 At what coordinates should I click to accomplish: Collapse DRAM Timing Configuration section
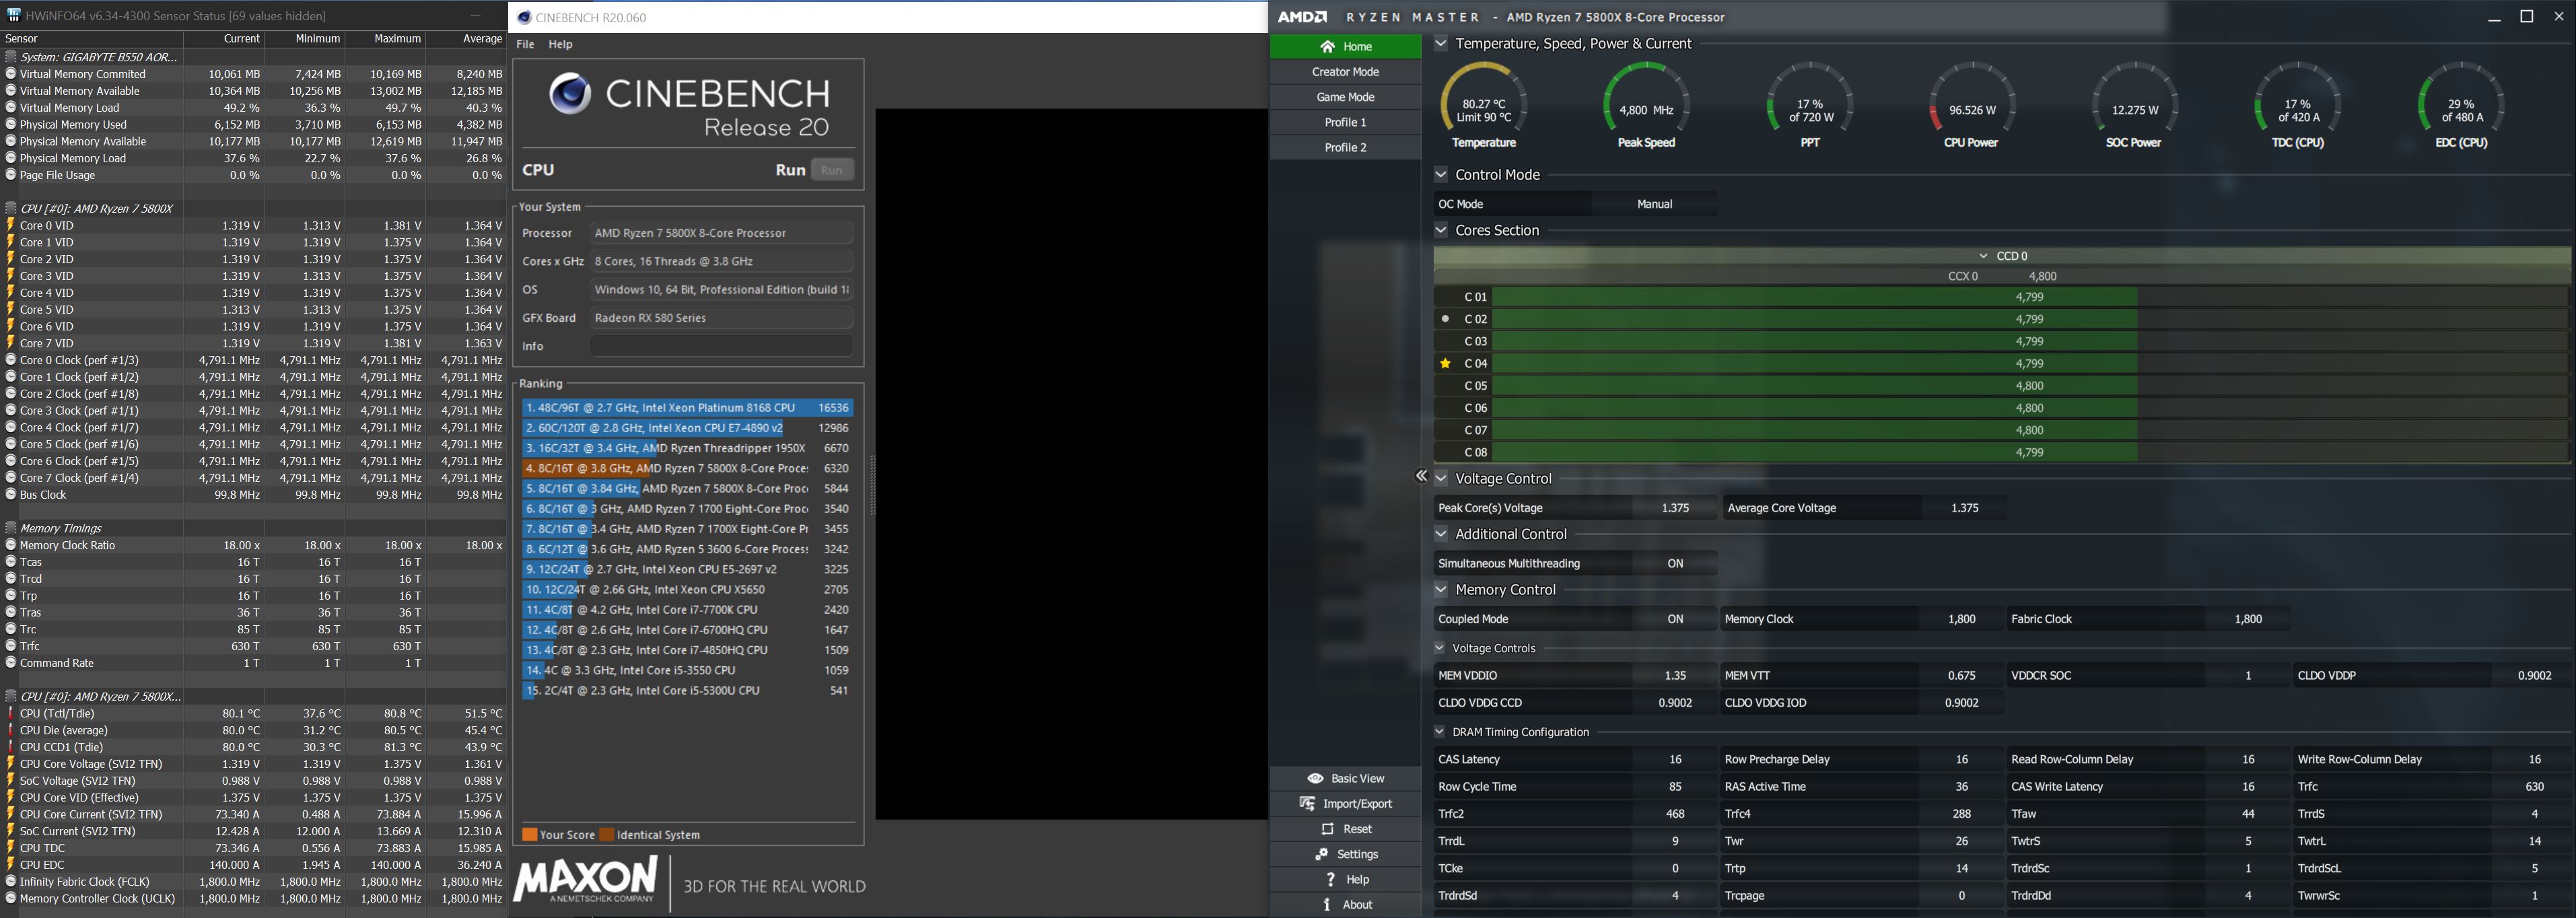(1440, 732)
